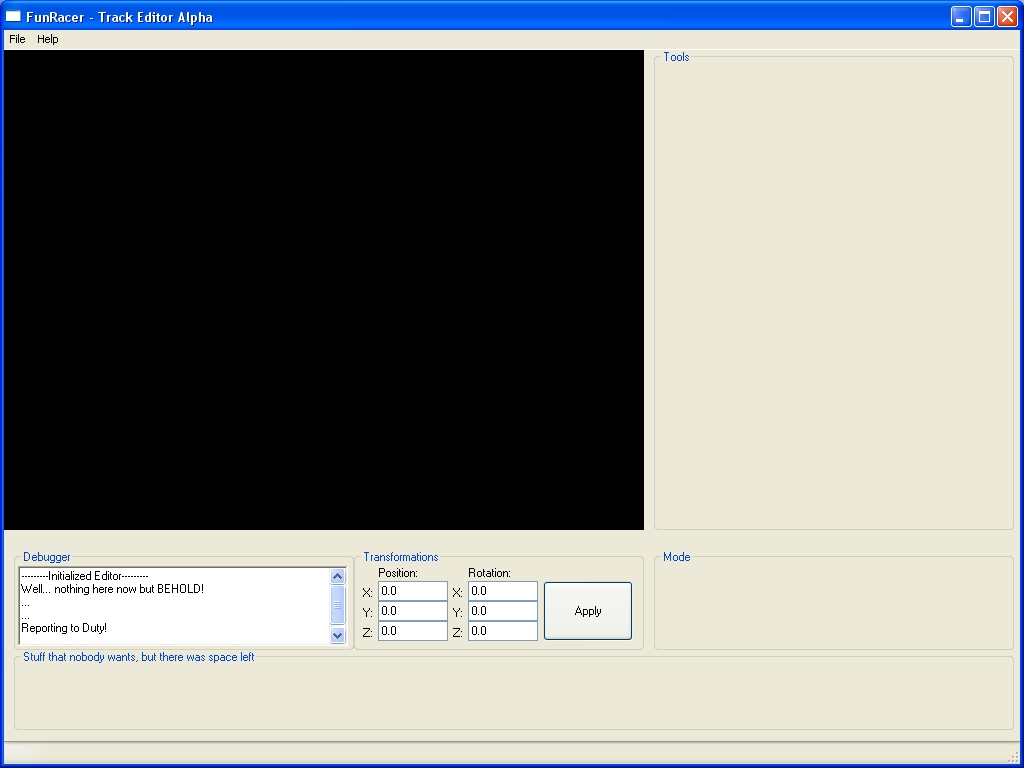Select the Rotation Y input field

click(502, 611)
